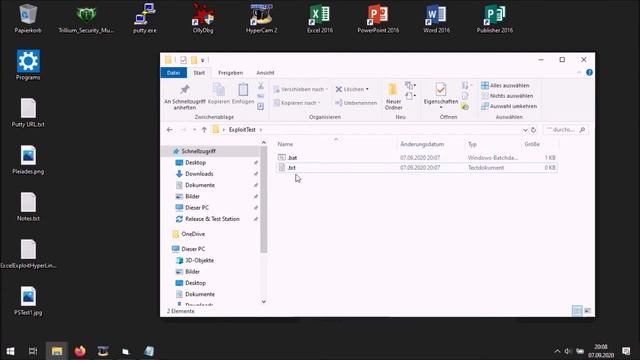
Task: Select the Programs gear desktop icon
Action: (x=28, y=65)
